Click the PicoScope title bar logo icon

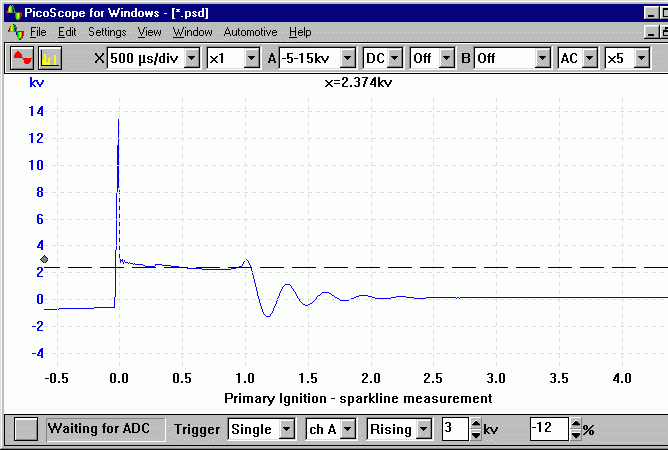14,12
